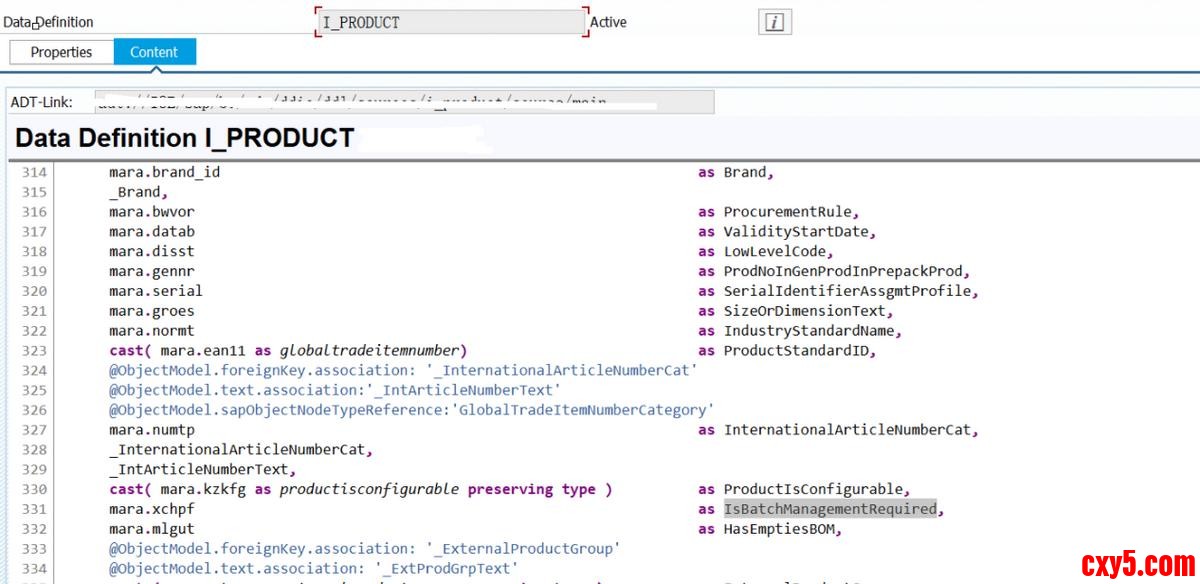
Task: Click the InternationalArticleNumberCat alias on line 327
Action: tap(848, 430)
